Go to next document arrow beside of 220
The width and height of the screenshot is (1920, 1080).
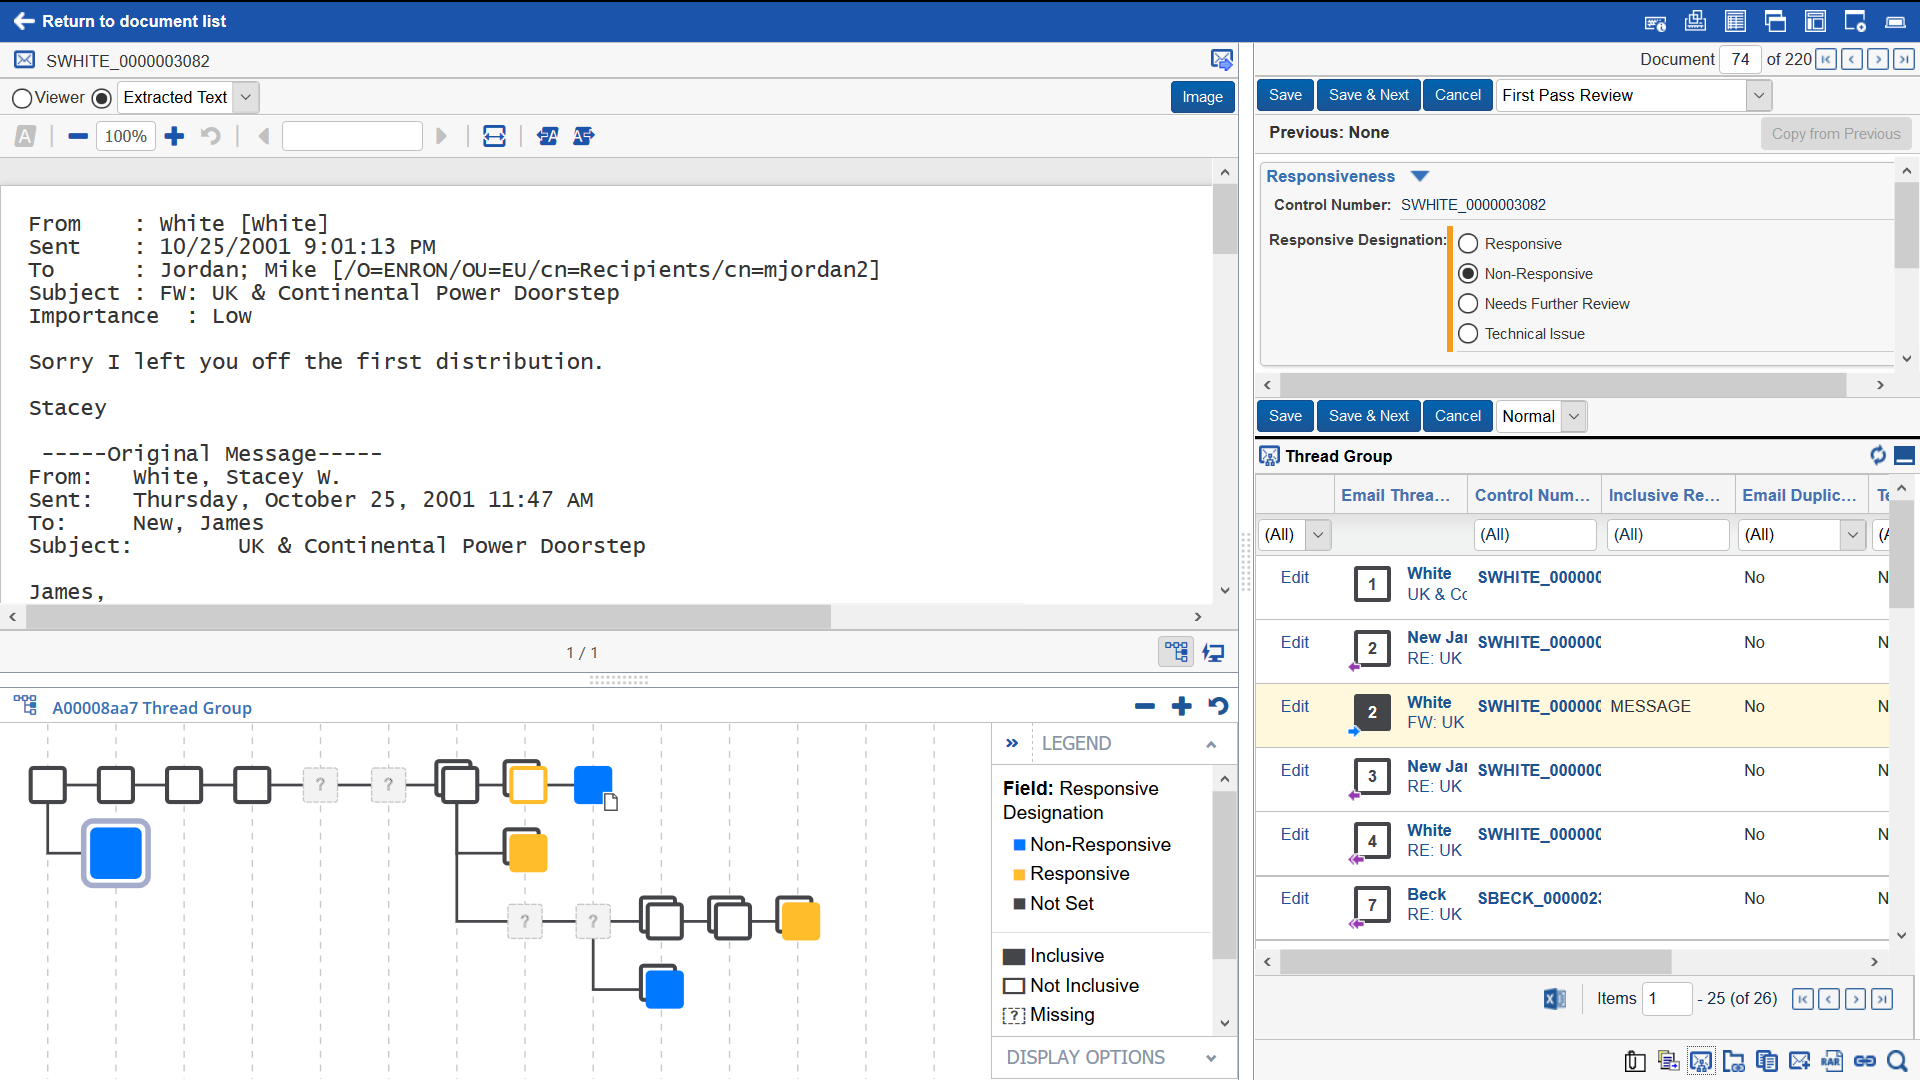[1878, 59]
